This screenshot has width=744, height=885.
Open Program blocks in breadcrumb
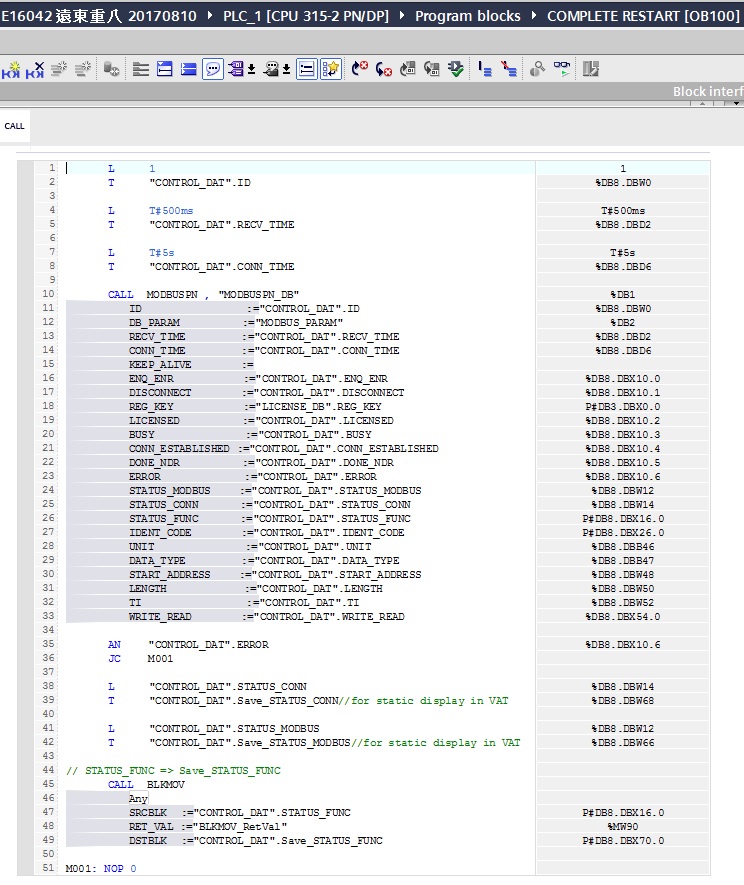[x=467, y=16]
